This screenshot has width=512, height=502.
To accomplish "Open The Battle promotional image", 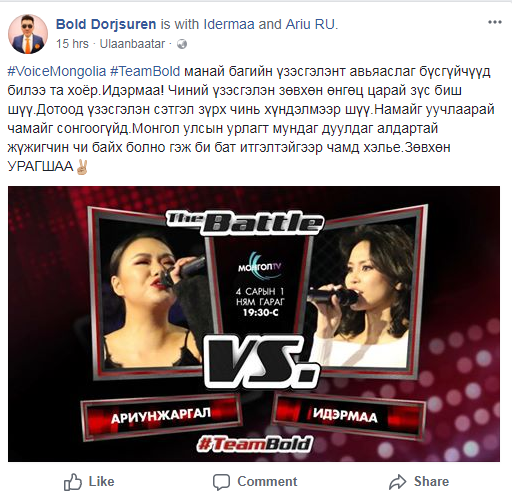I will pyautogui.click(x=254, y=324).
